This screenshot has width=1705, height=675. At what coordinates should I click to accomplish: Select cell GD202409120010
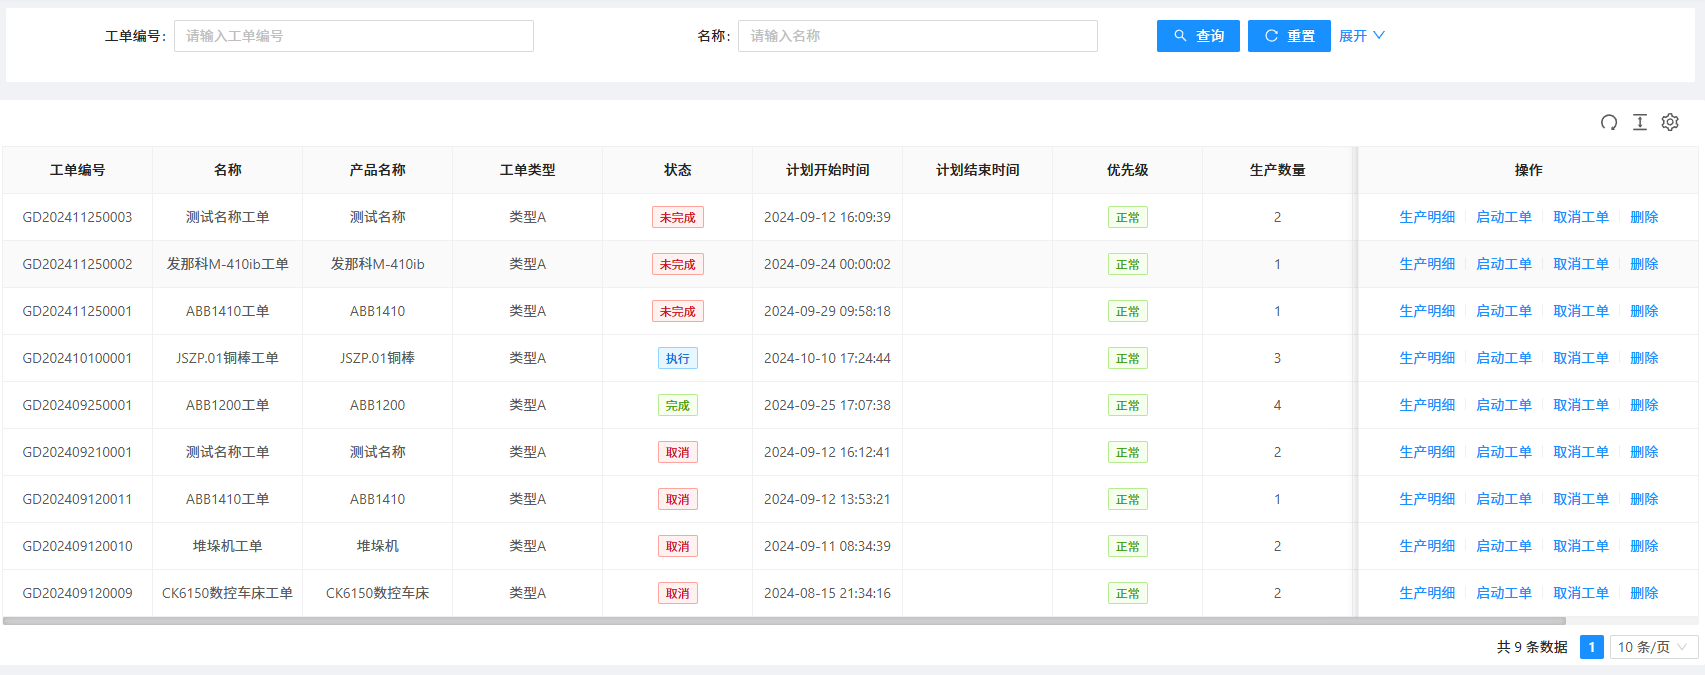coord(78,546)
